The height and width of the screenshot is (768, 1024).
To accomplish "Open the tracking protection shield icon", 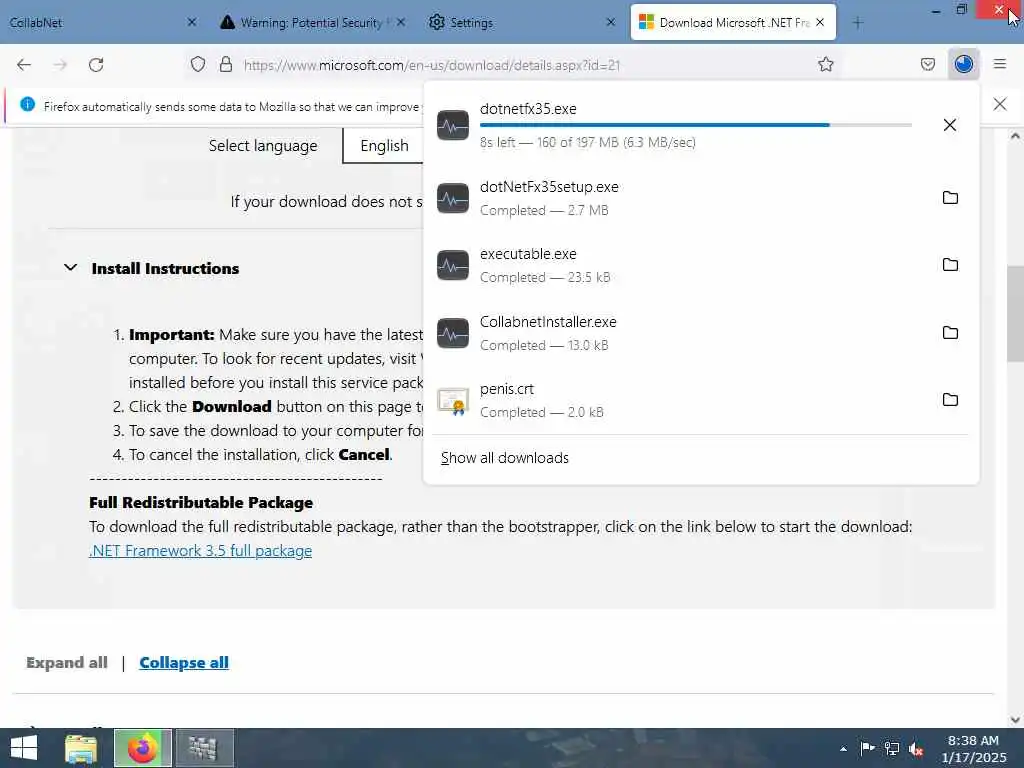I will [198, 65].
